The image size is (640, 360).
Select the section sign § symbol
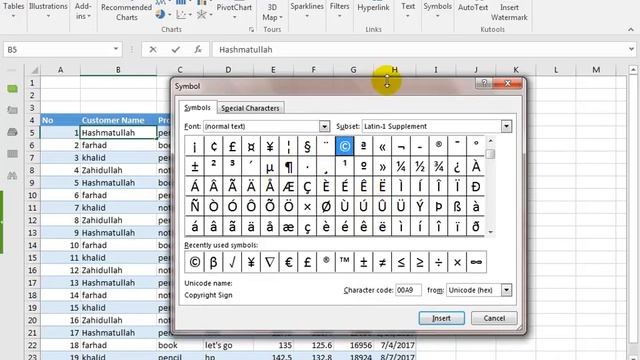click(307, 146)
